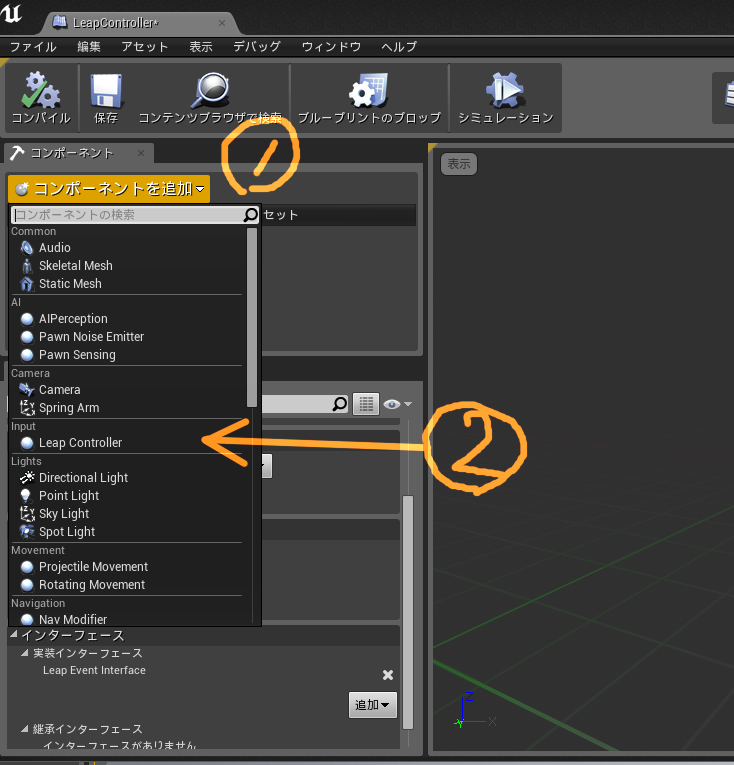Collapse the インターフェース section
The height and width of the screenshot is (765, 734).
click(14, 635)
